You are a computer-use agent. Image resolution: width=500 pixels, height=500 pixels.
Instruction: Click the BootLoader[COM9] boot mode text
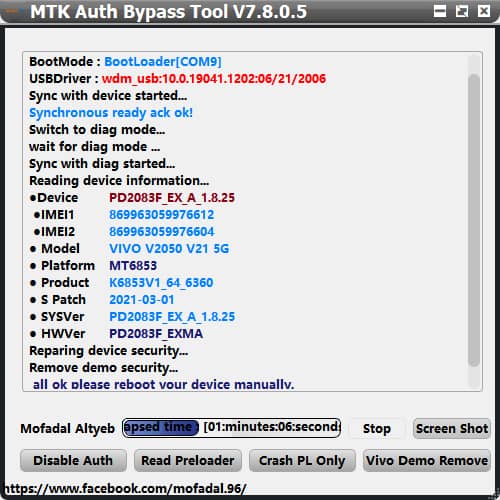point(163,62)
